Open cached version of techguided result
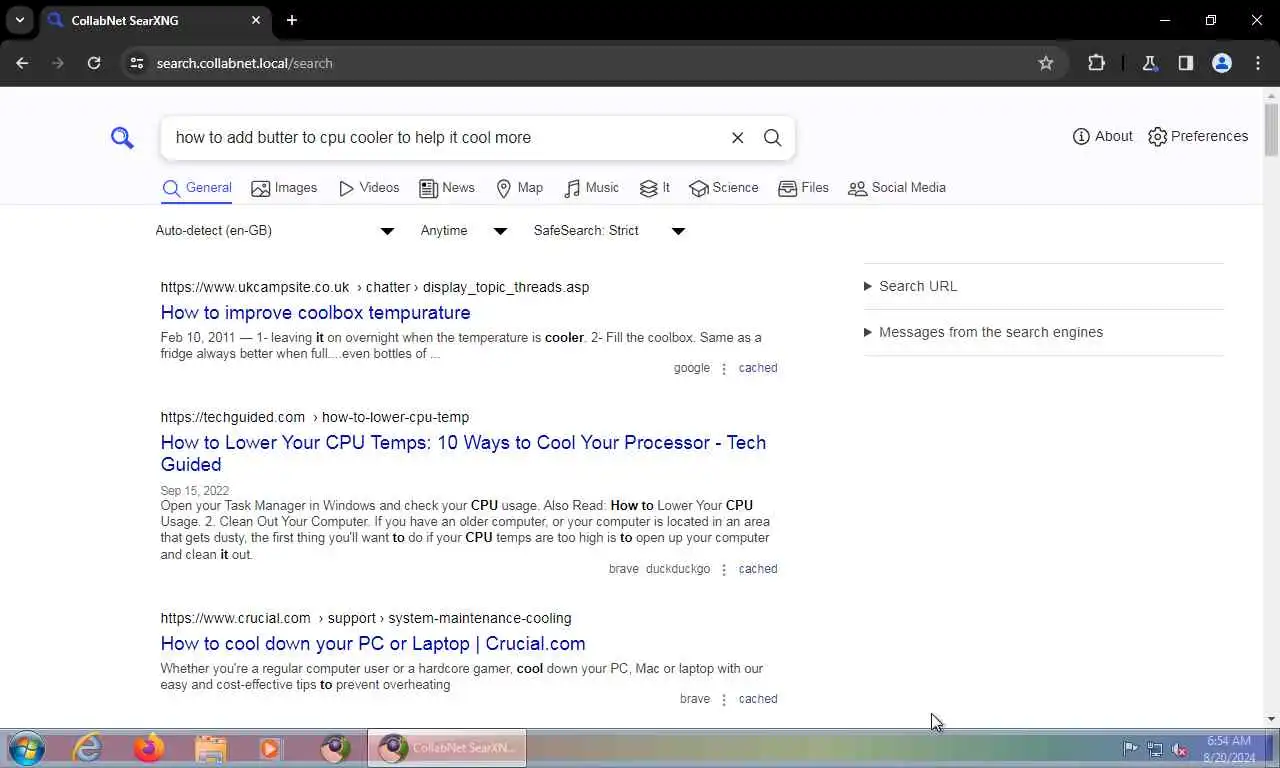 [758, 569]
